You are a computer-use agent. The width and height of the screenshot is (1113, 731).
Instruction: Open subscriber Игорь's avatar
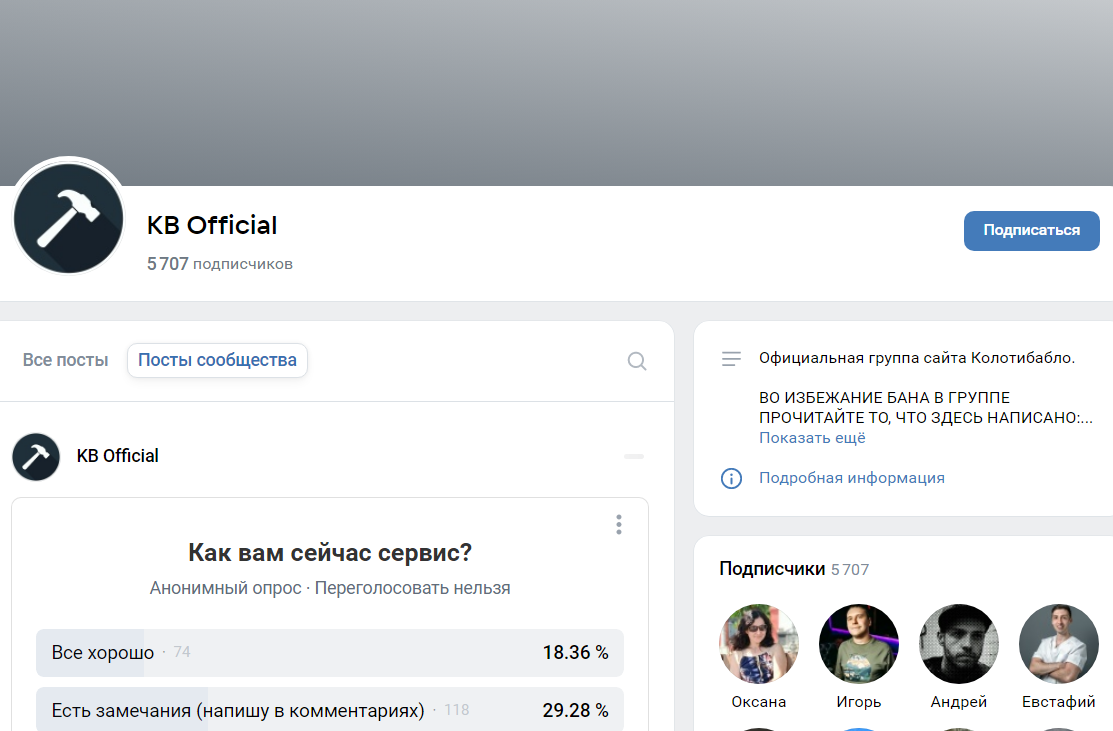[859, 644]
